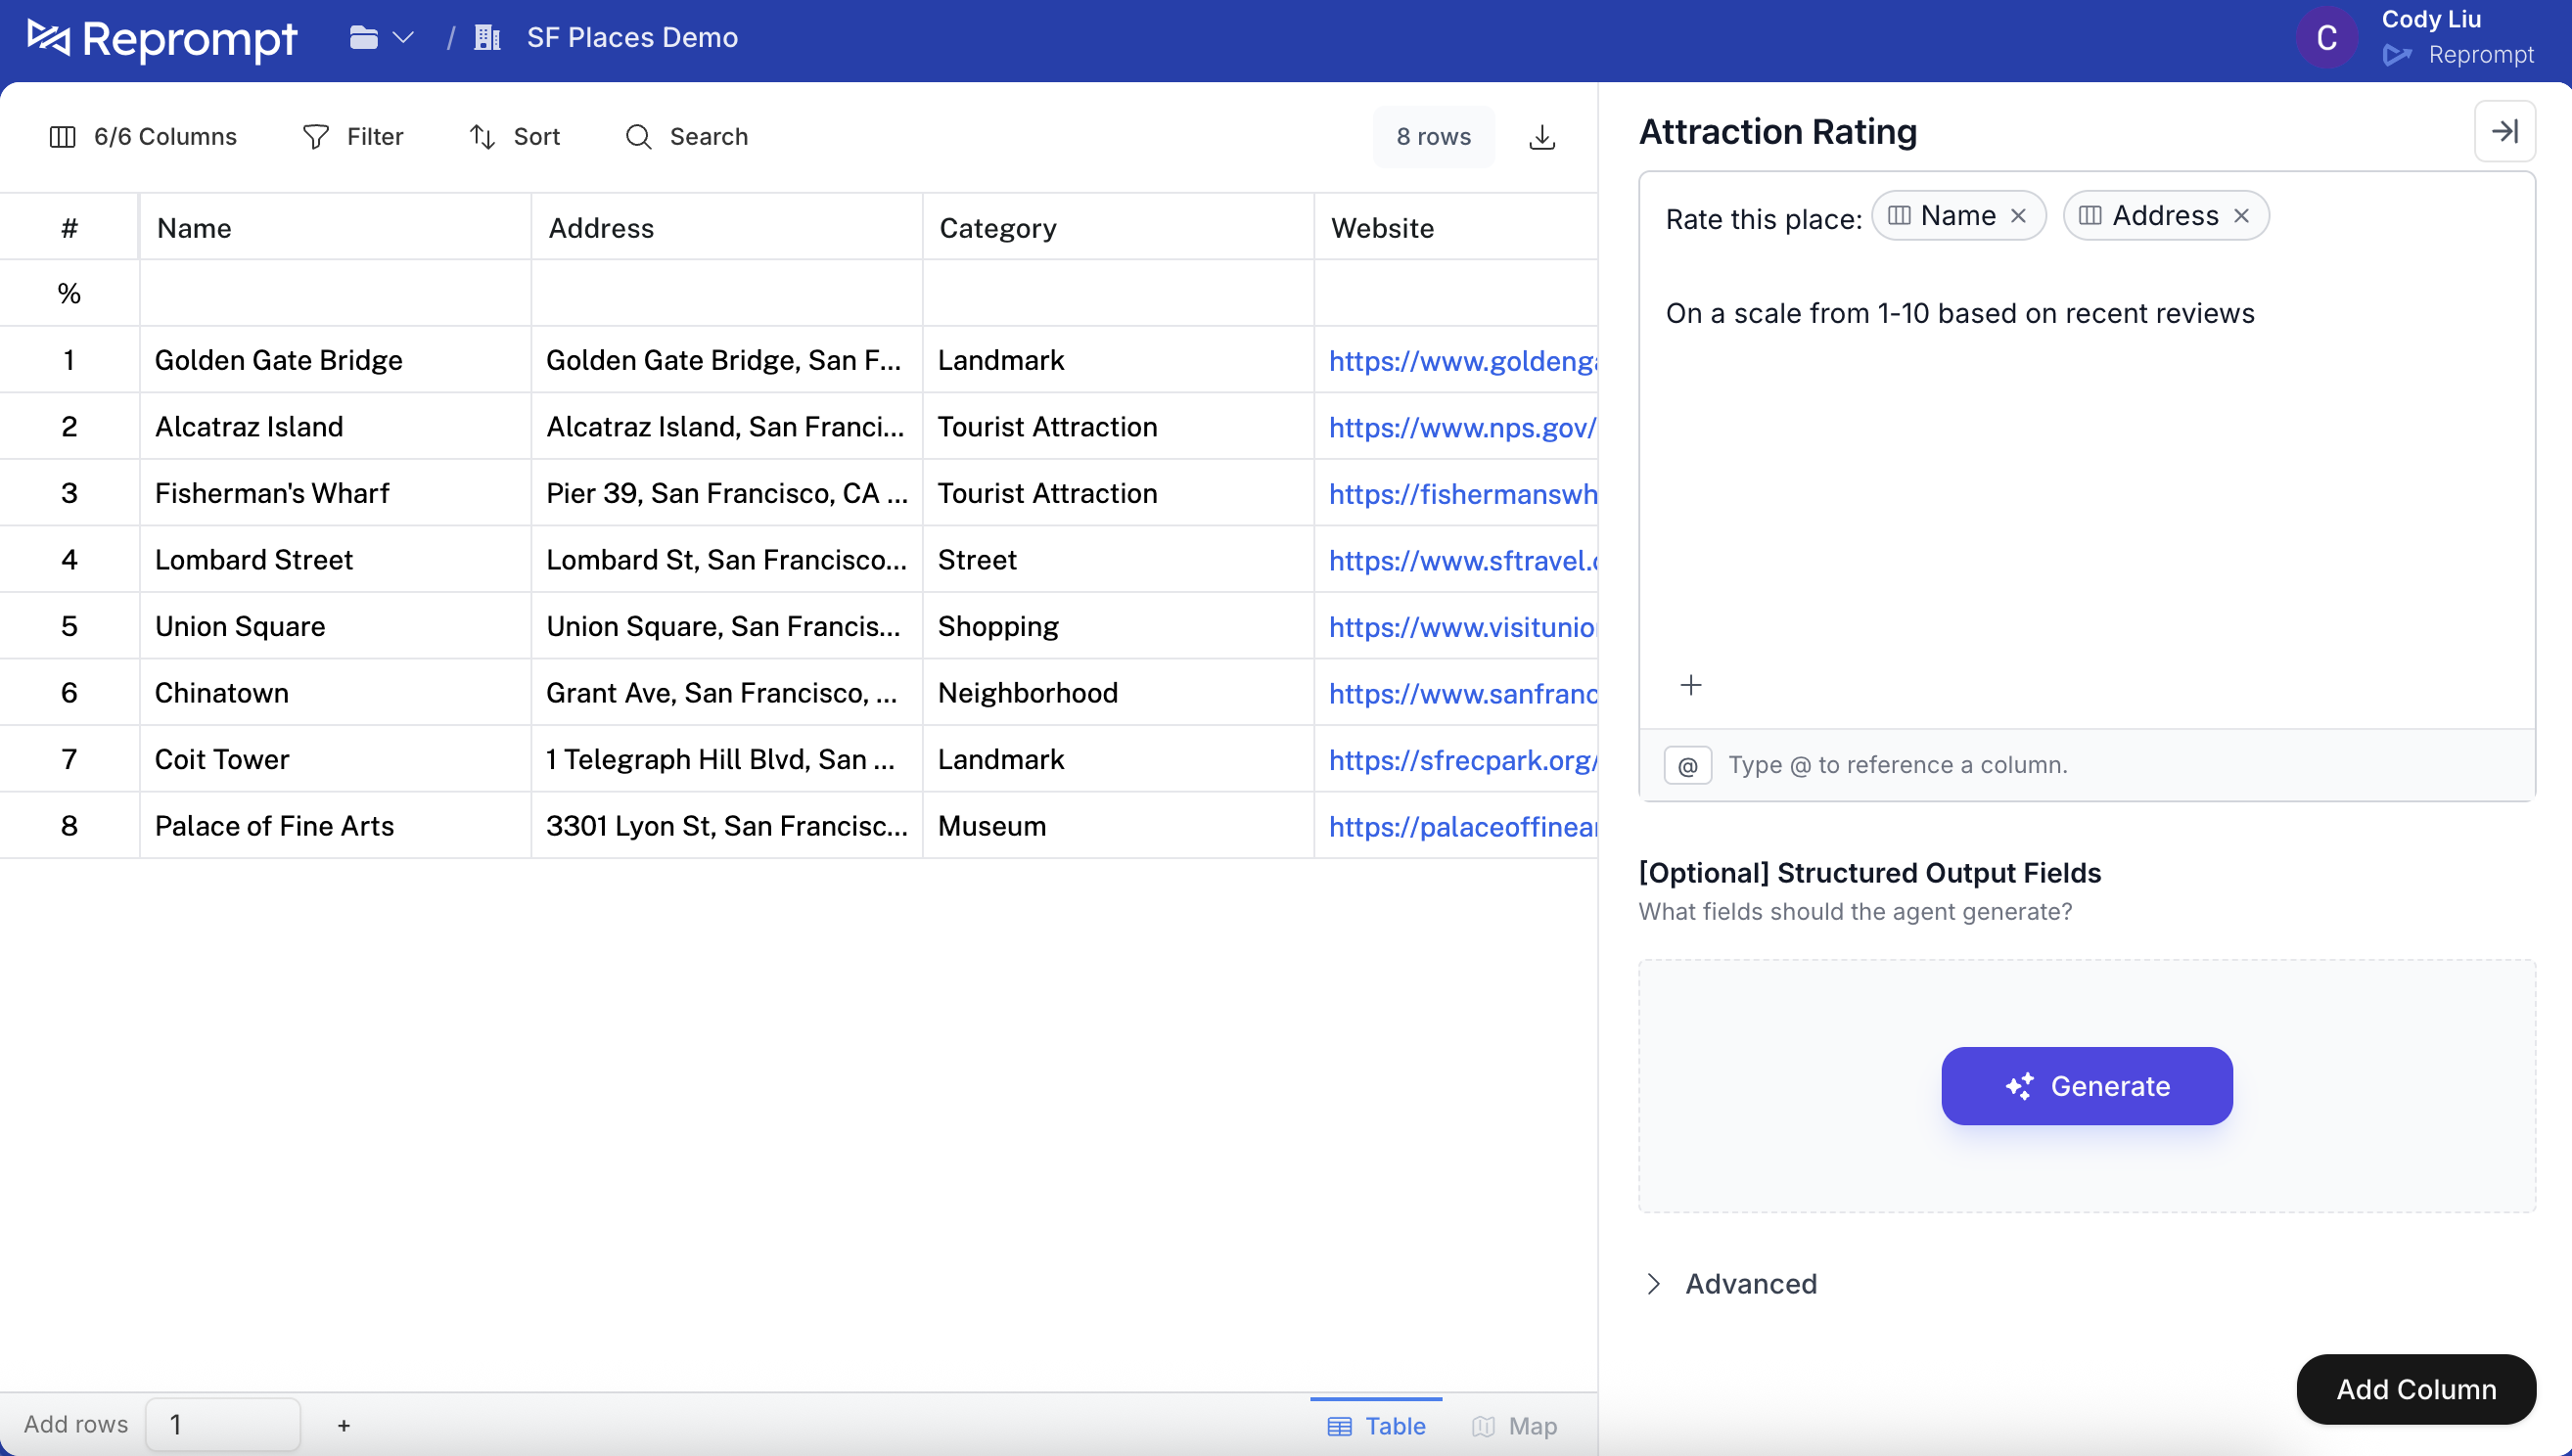Click the @ column reference icon
Screen dimensions: 2572x1456
click(1687, 764)
